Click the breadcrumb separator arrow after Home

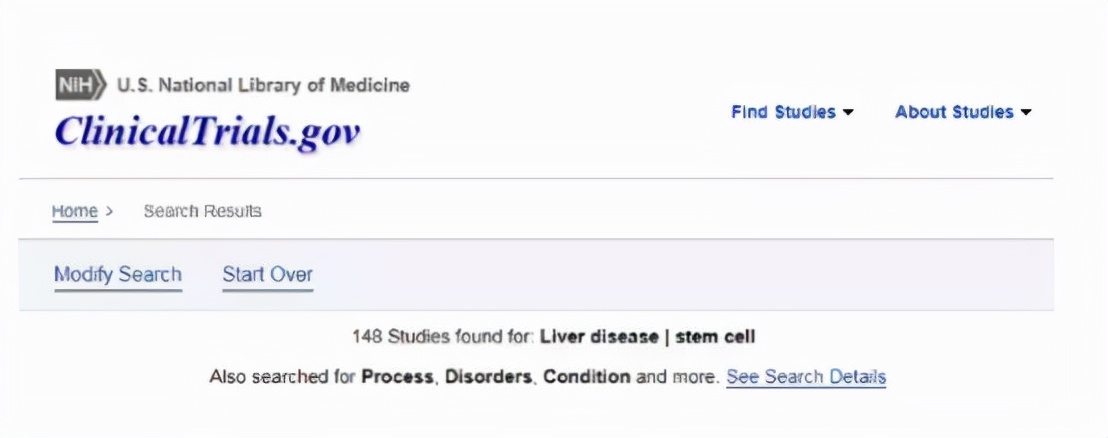coord(109,211)
